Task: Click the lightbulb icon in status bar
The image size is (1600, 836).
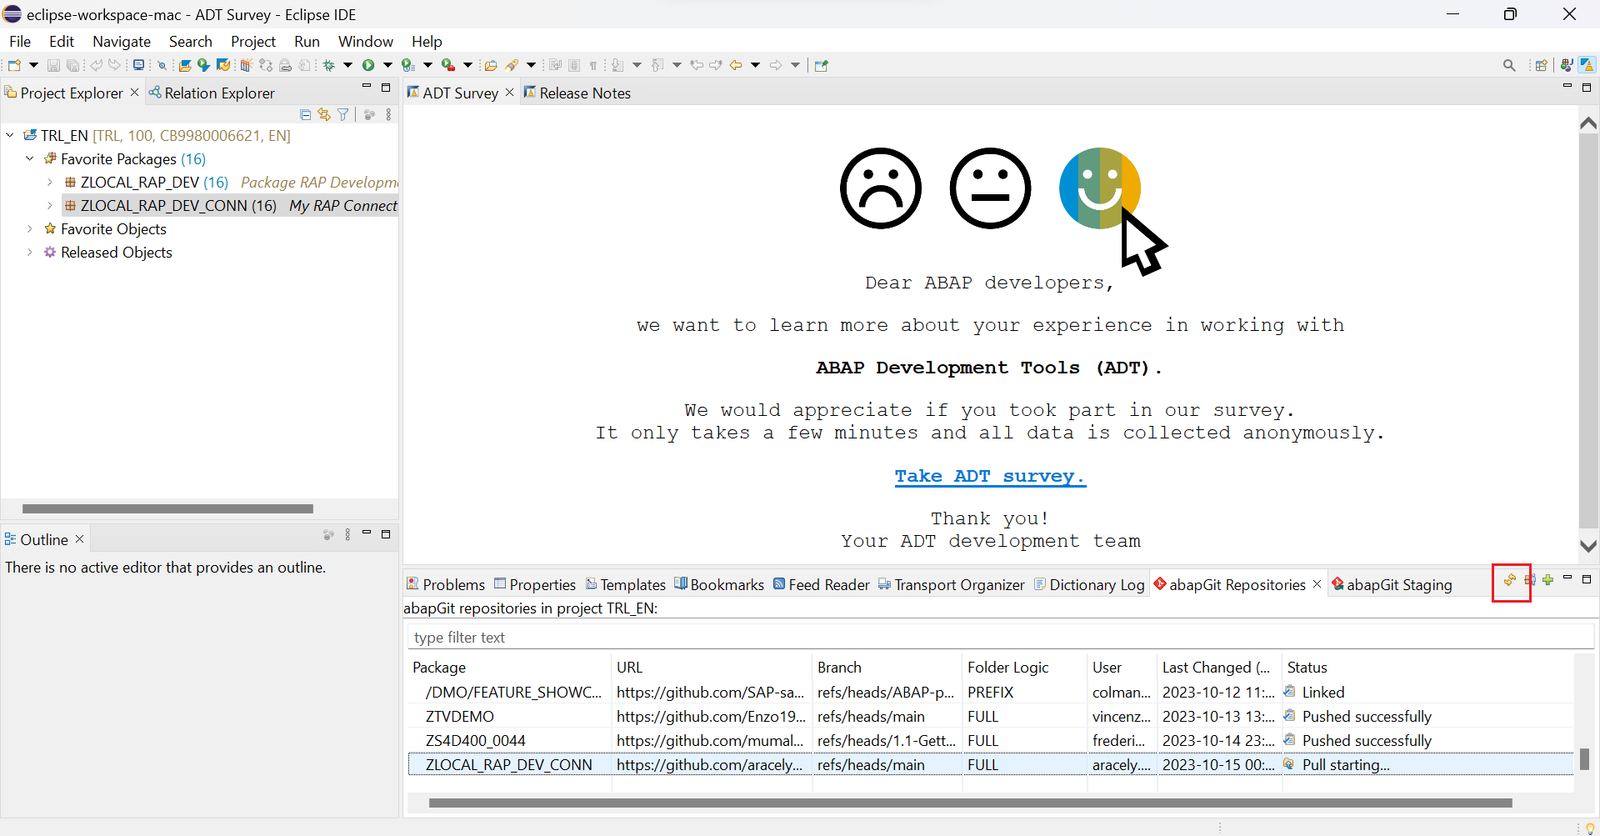Action: [1590, 828]
